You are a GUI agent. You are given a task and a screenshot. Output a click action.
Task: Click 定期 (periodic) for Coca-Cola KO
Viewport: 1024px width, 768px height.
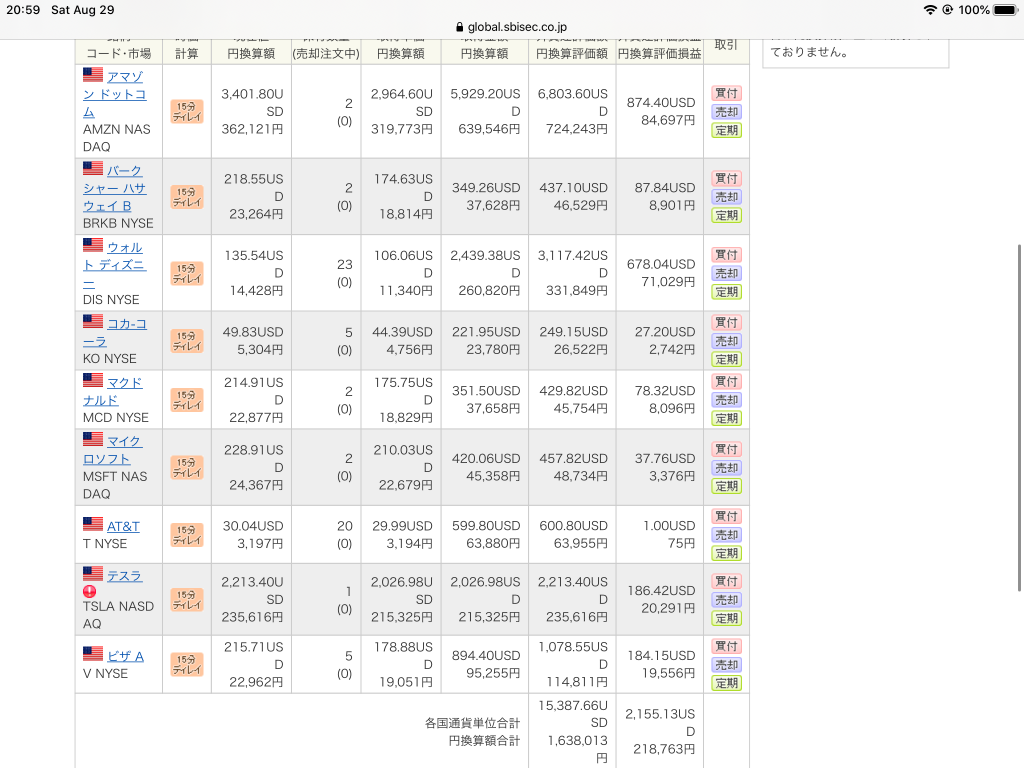(x=726, y=359)
